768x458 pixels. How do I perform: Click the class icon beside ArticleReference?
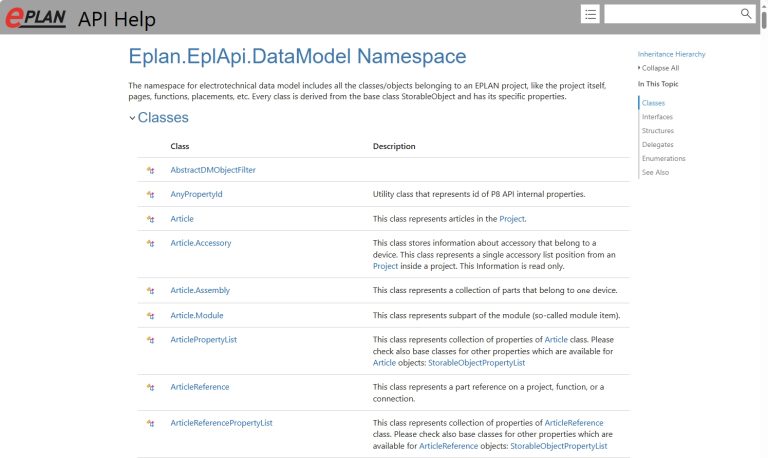click(x=150, y=387)
